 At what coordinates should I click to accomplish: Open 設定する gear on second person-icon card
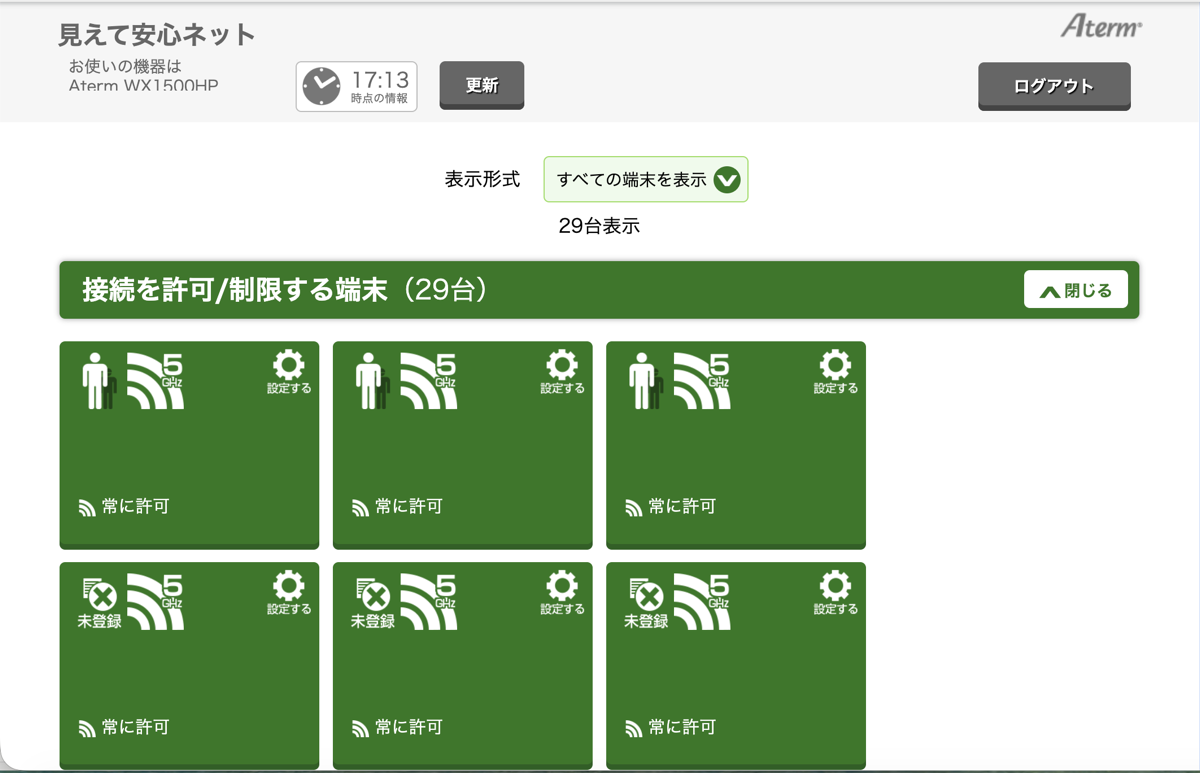[562, 372]
